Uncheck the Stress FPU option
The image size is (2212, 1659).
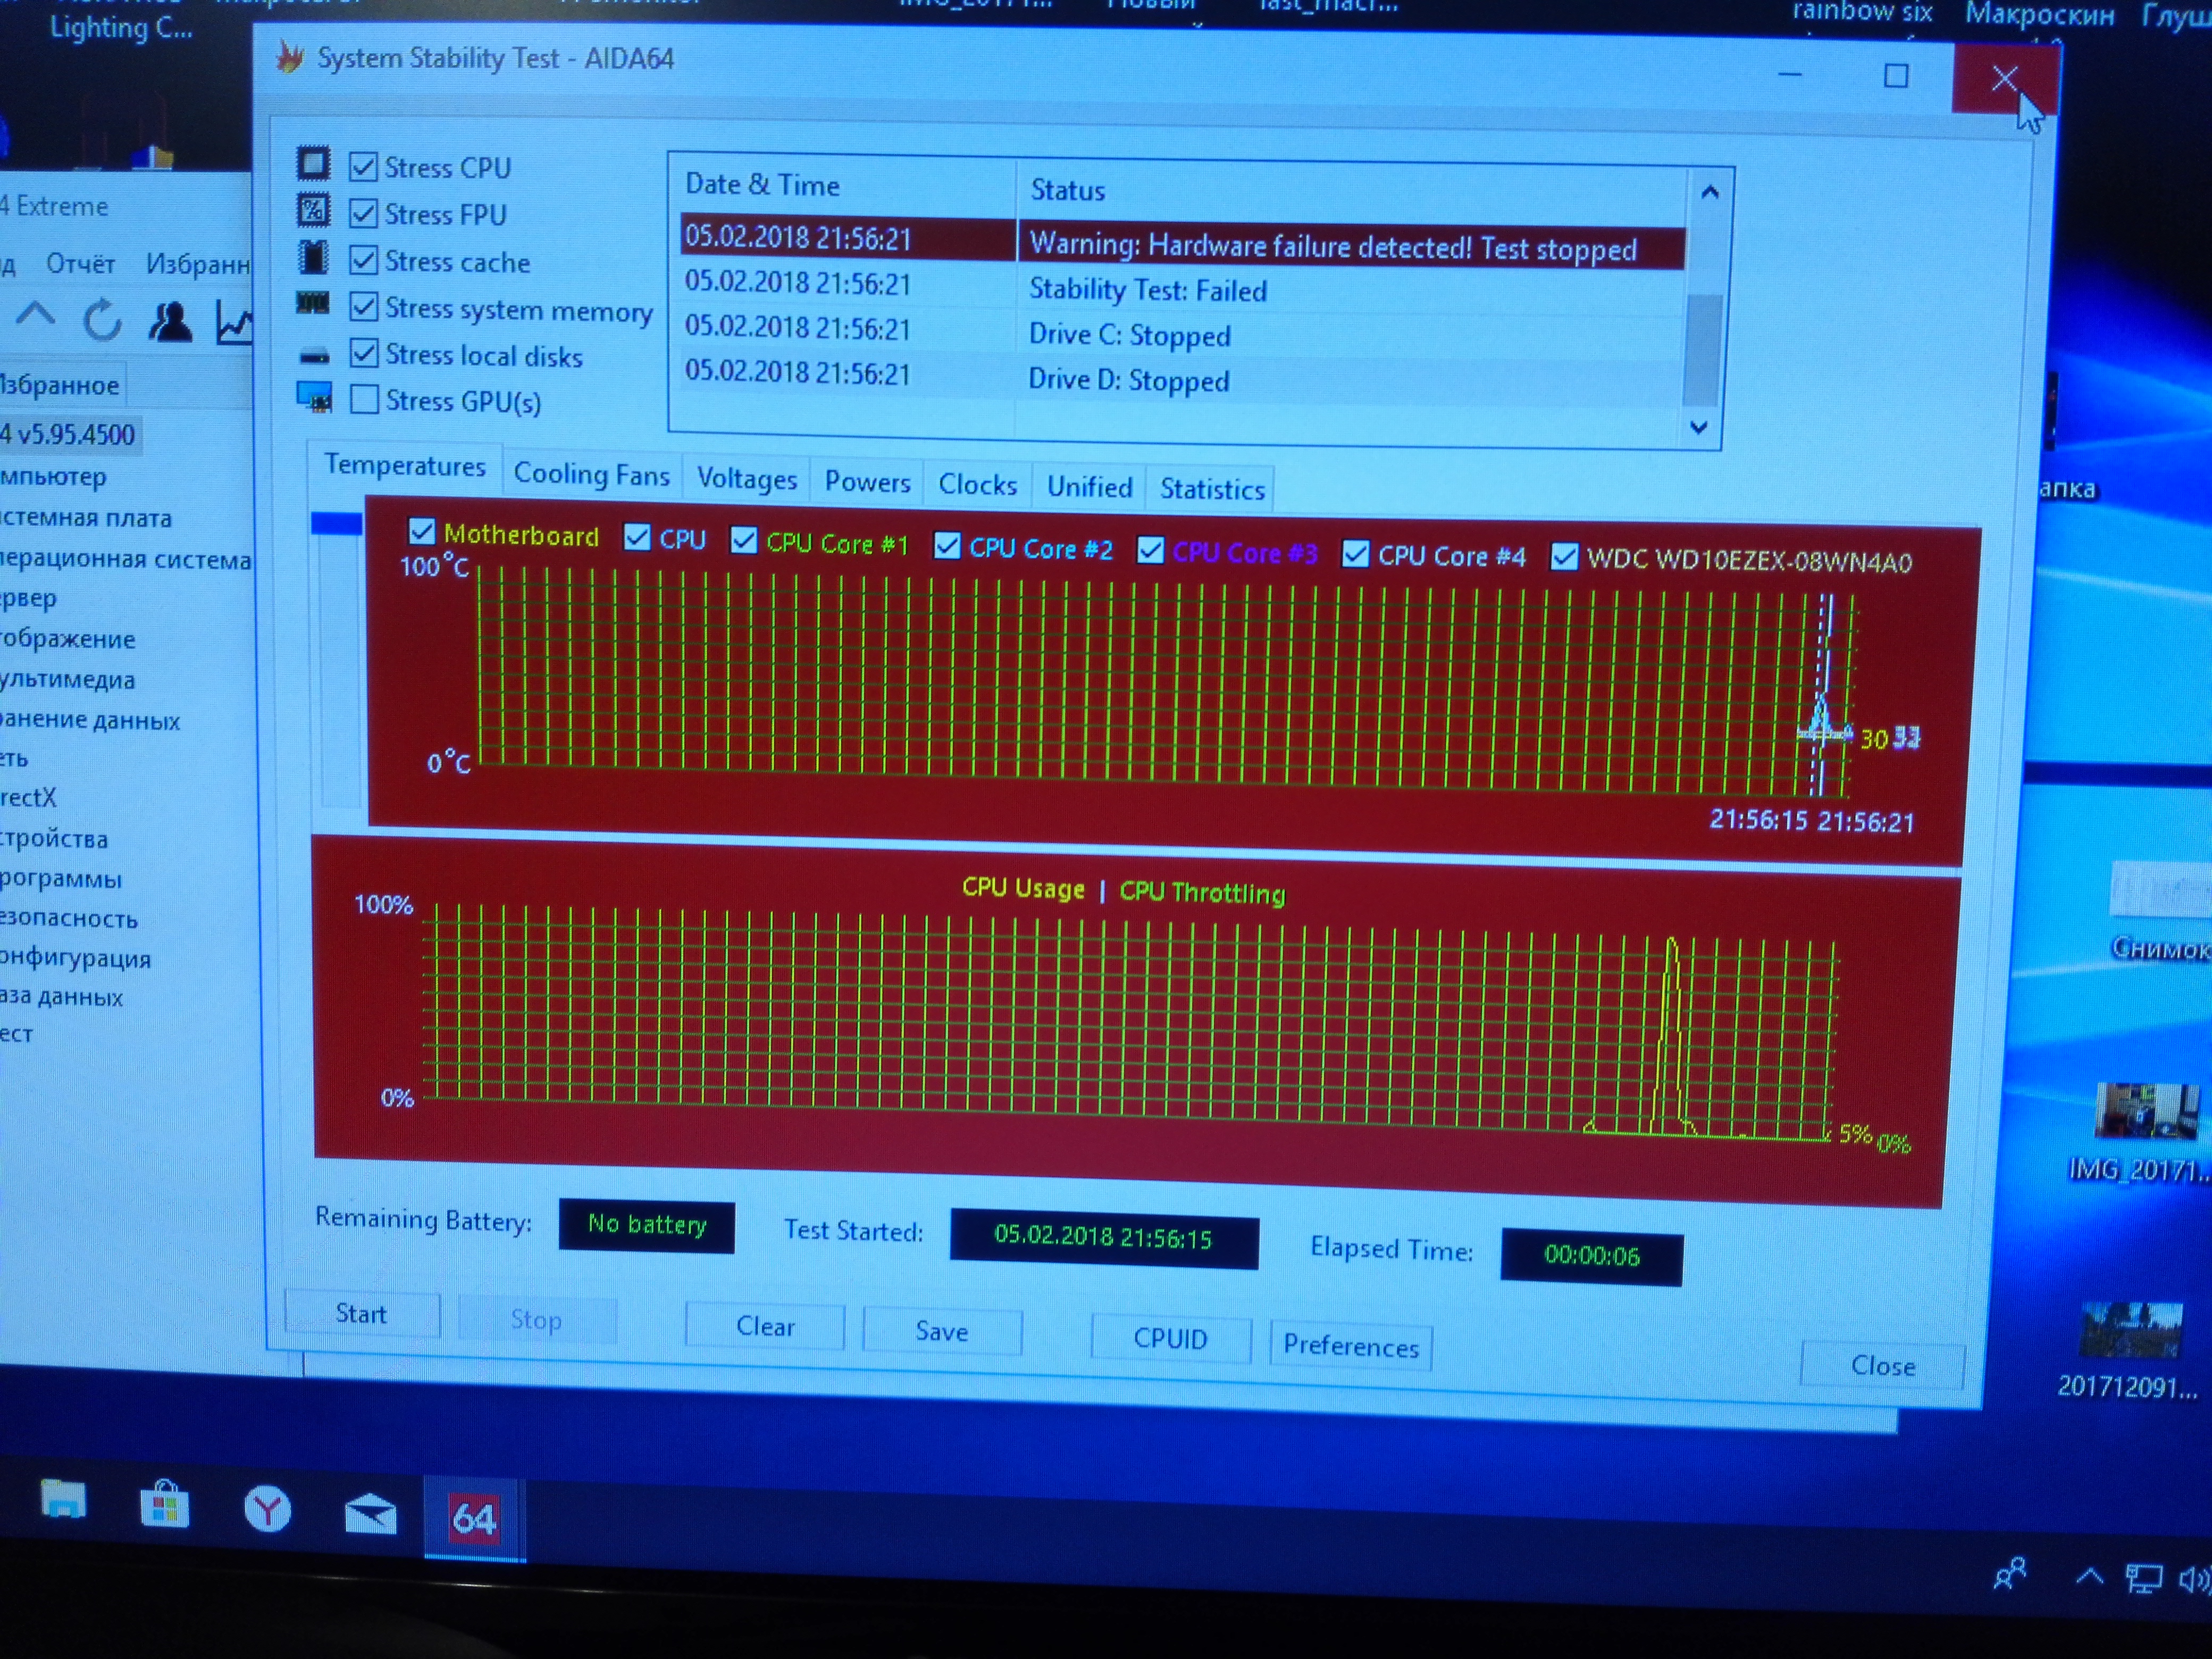coord(364,213)
